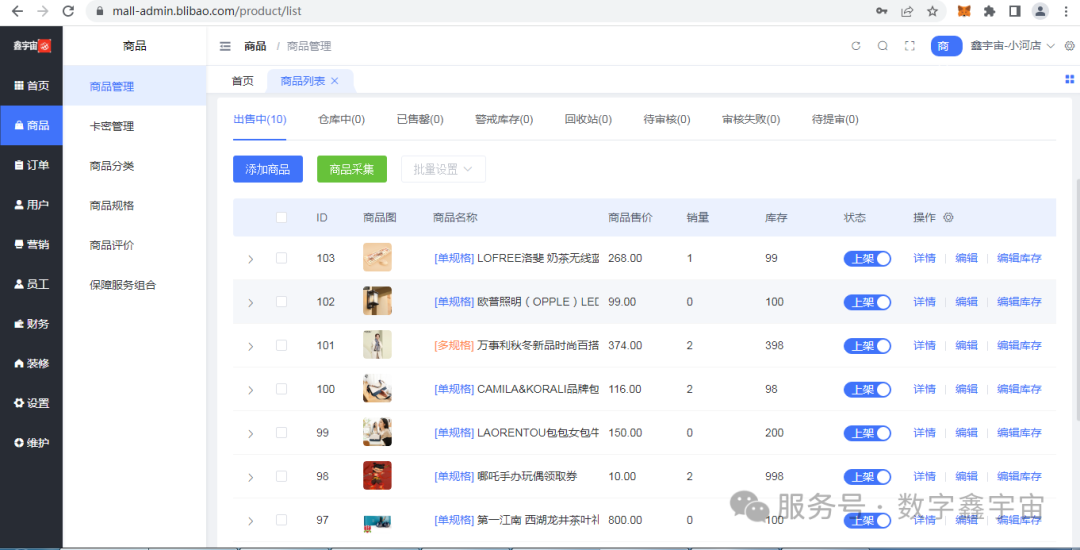Go back with browser back arrow
This screenshot has height=550, width=1080.
point(17,11)
